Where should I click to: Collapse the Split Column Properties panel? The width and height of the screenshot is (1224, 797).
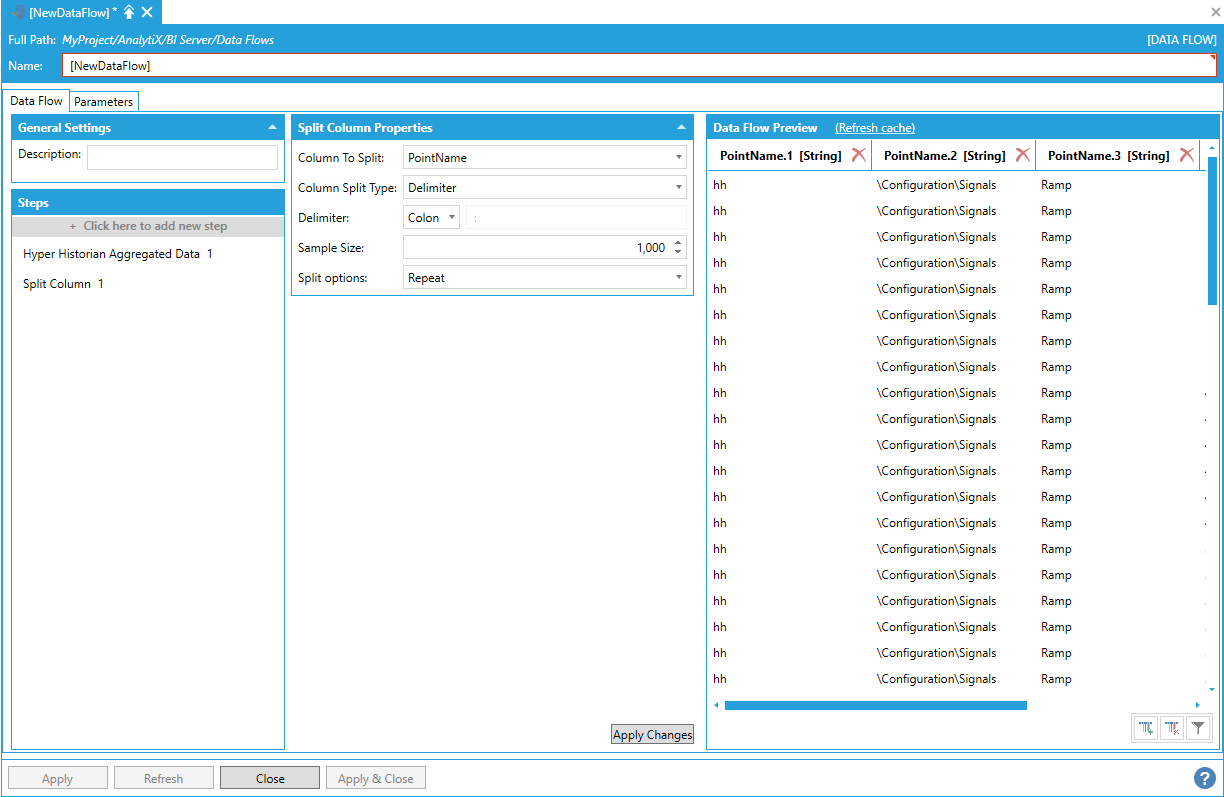[681, 128]
